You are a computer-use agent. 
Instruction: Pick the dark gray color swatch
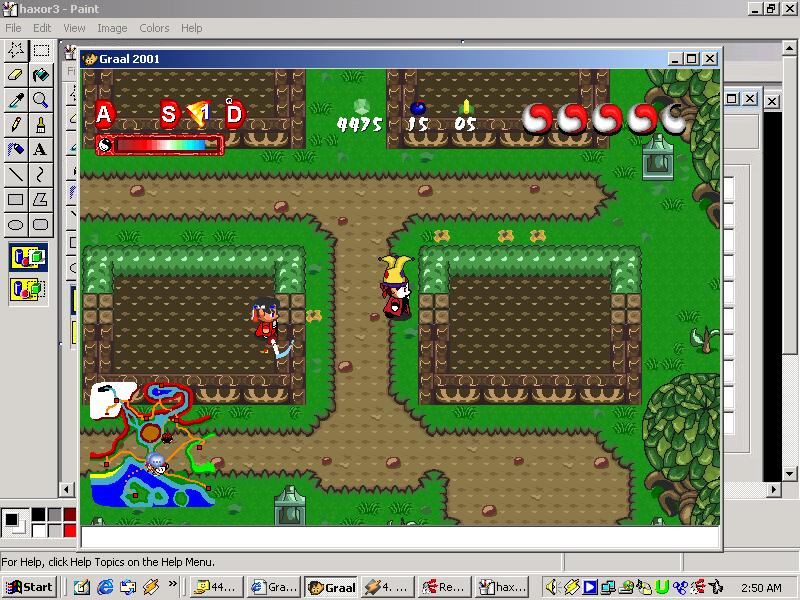click(x=54, y=514)
